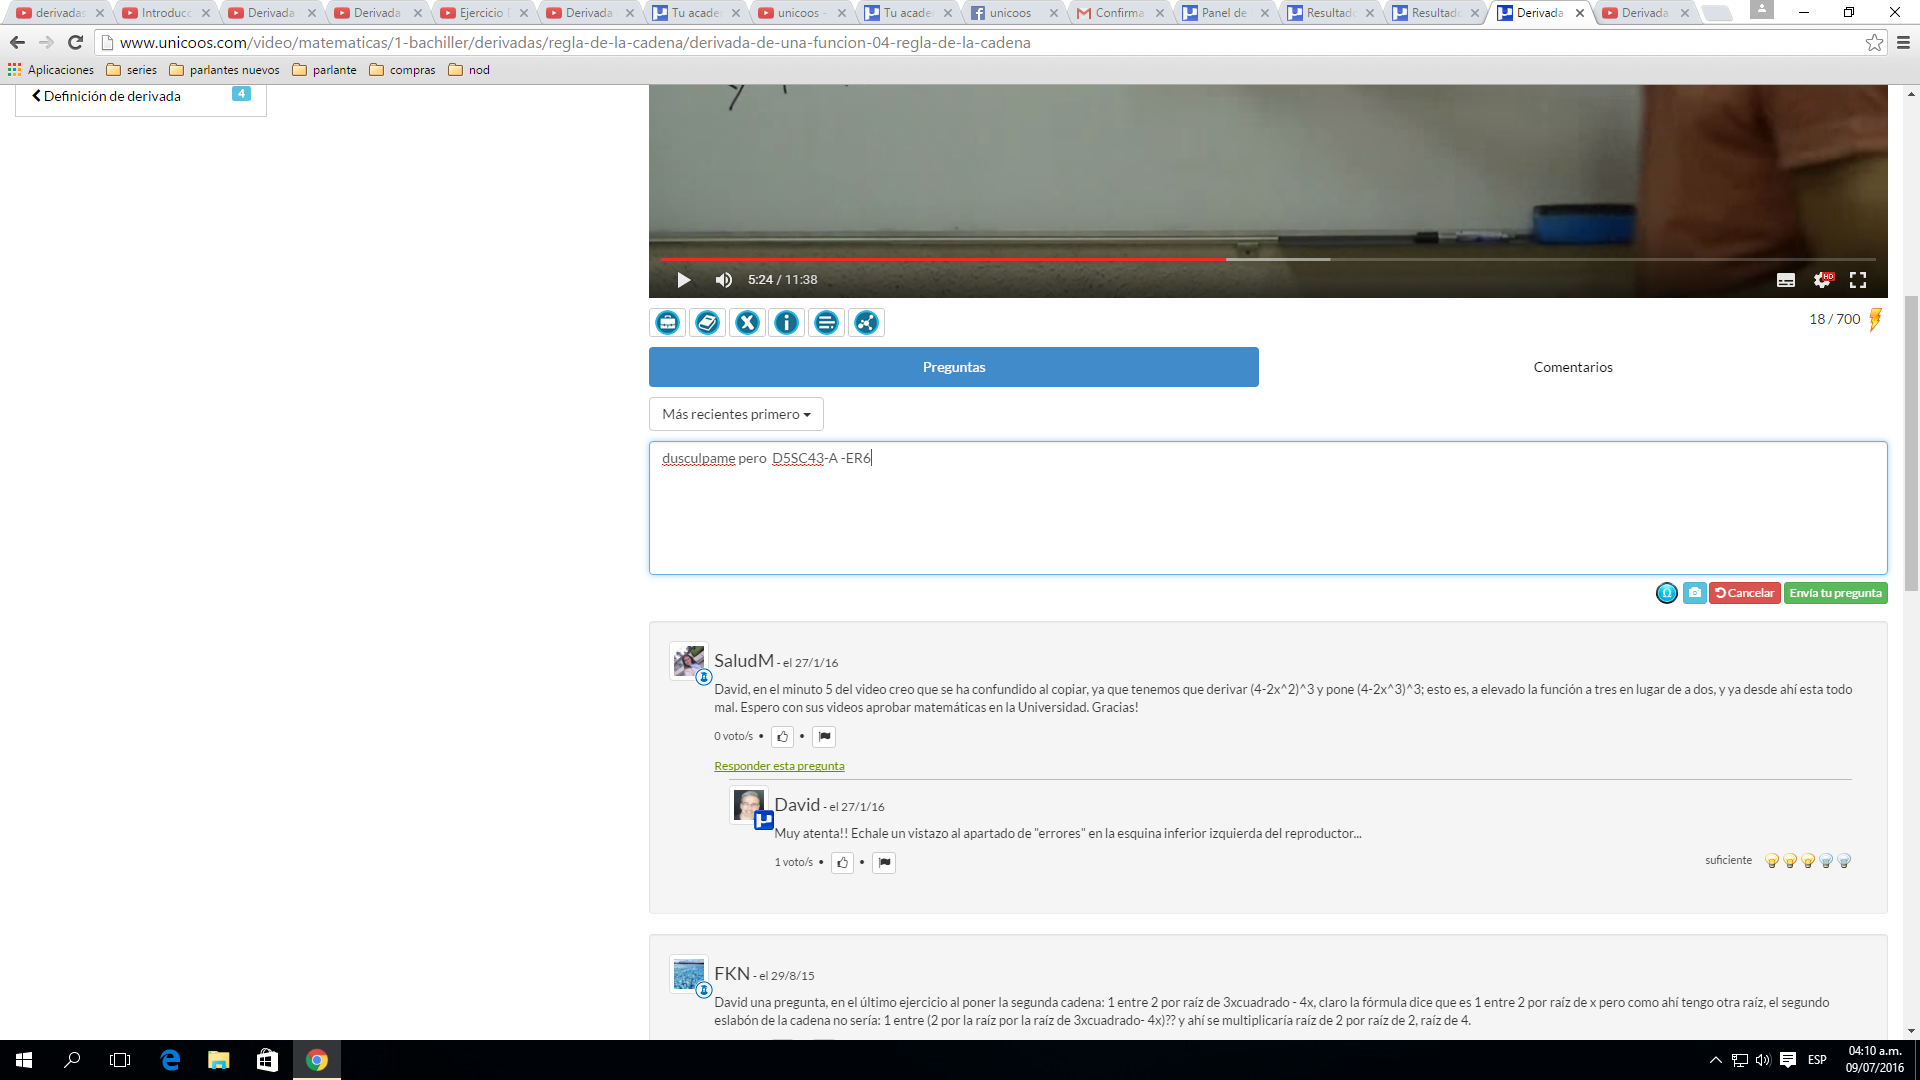This screenshot has width=1920, height=1080.
Task: Attach an image with the camera icon
Action: pyautogui.click(x=1694, y=593)
